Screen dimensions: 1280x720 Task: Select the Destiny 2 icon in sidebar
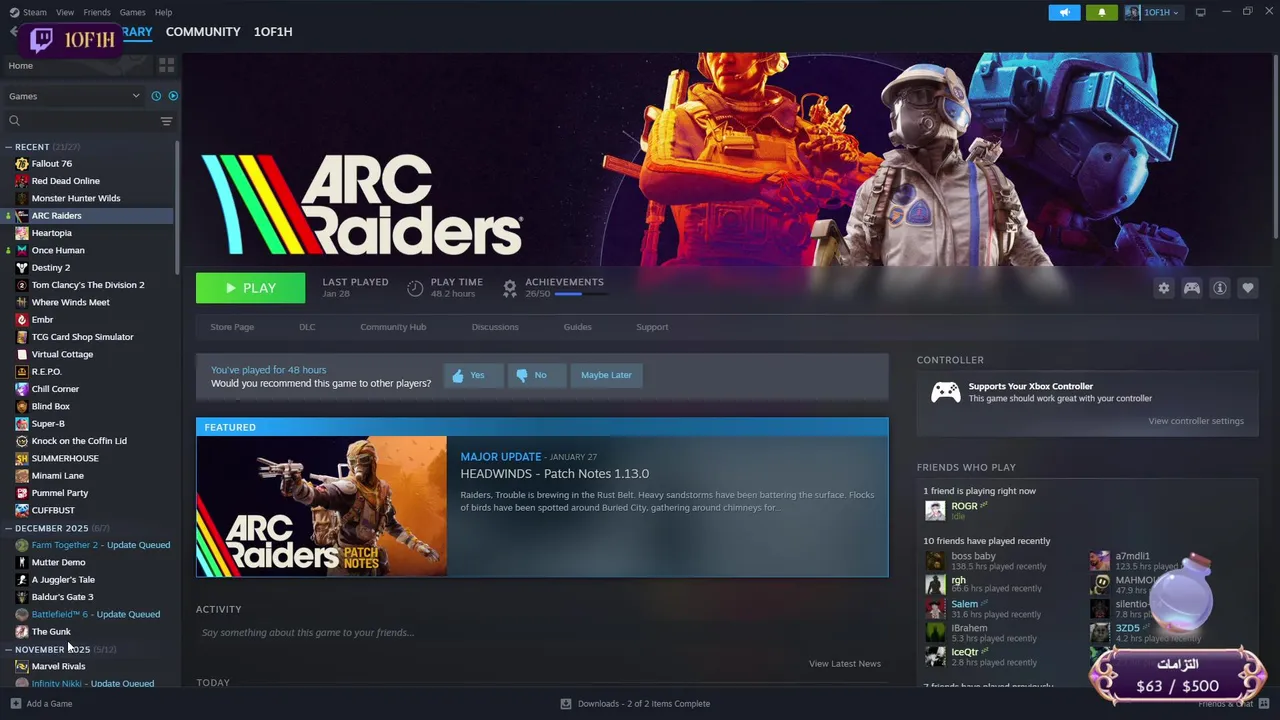click(x=22, y=268)
